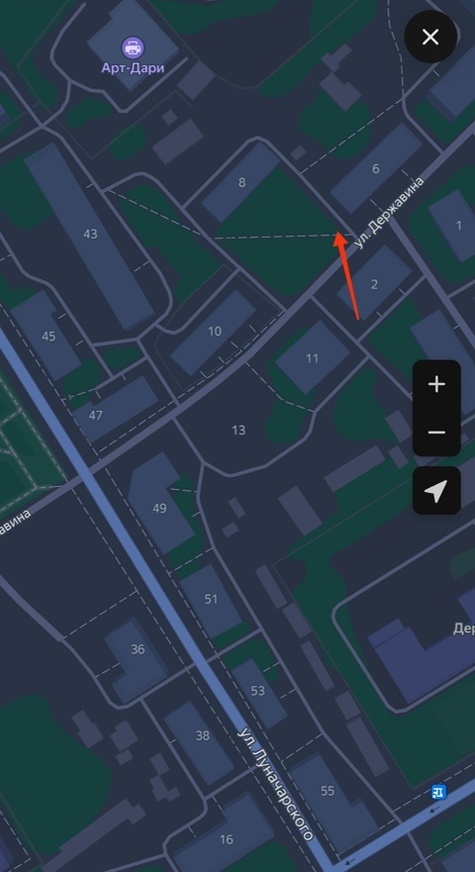The image size is (475, 872).
Task: Select building number 11
Action: (x=312, y=358)
